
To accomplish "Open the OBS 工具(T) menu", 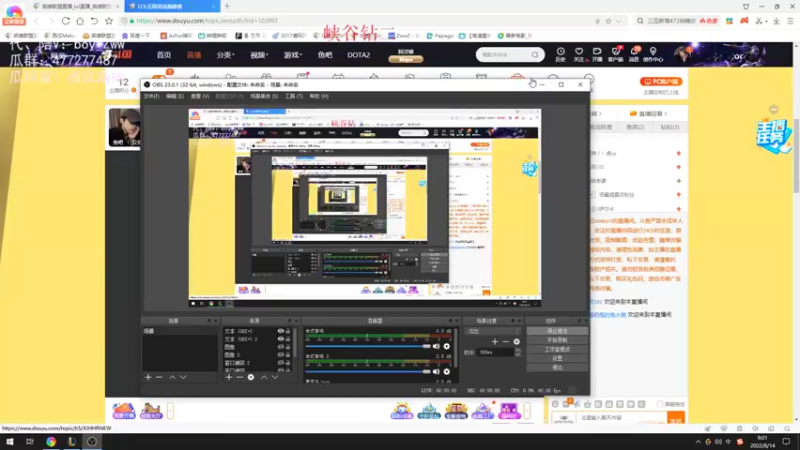I will coord(294,96).
